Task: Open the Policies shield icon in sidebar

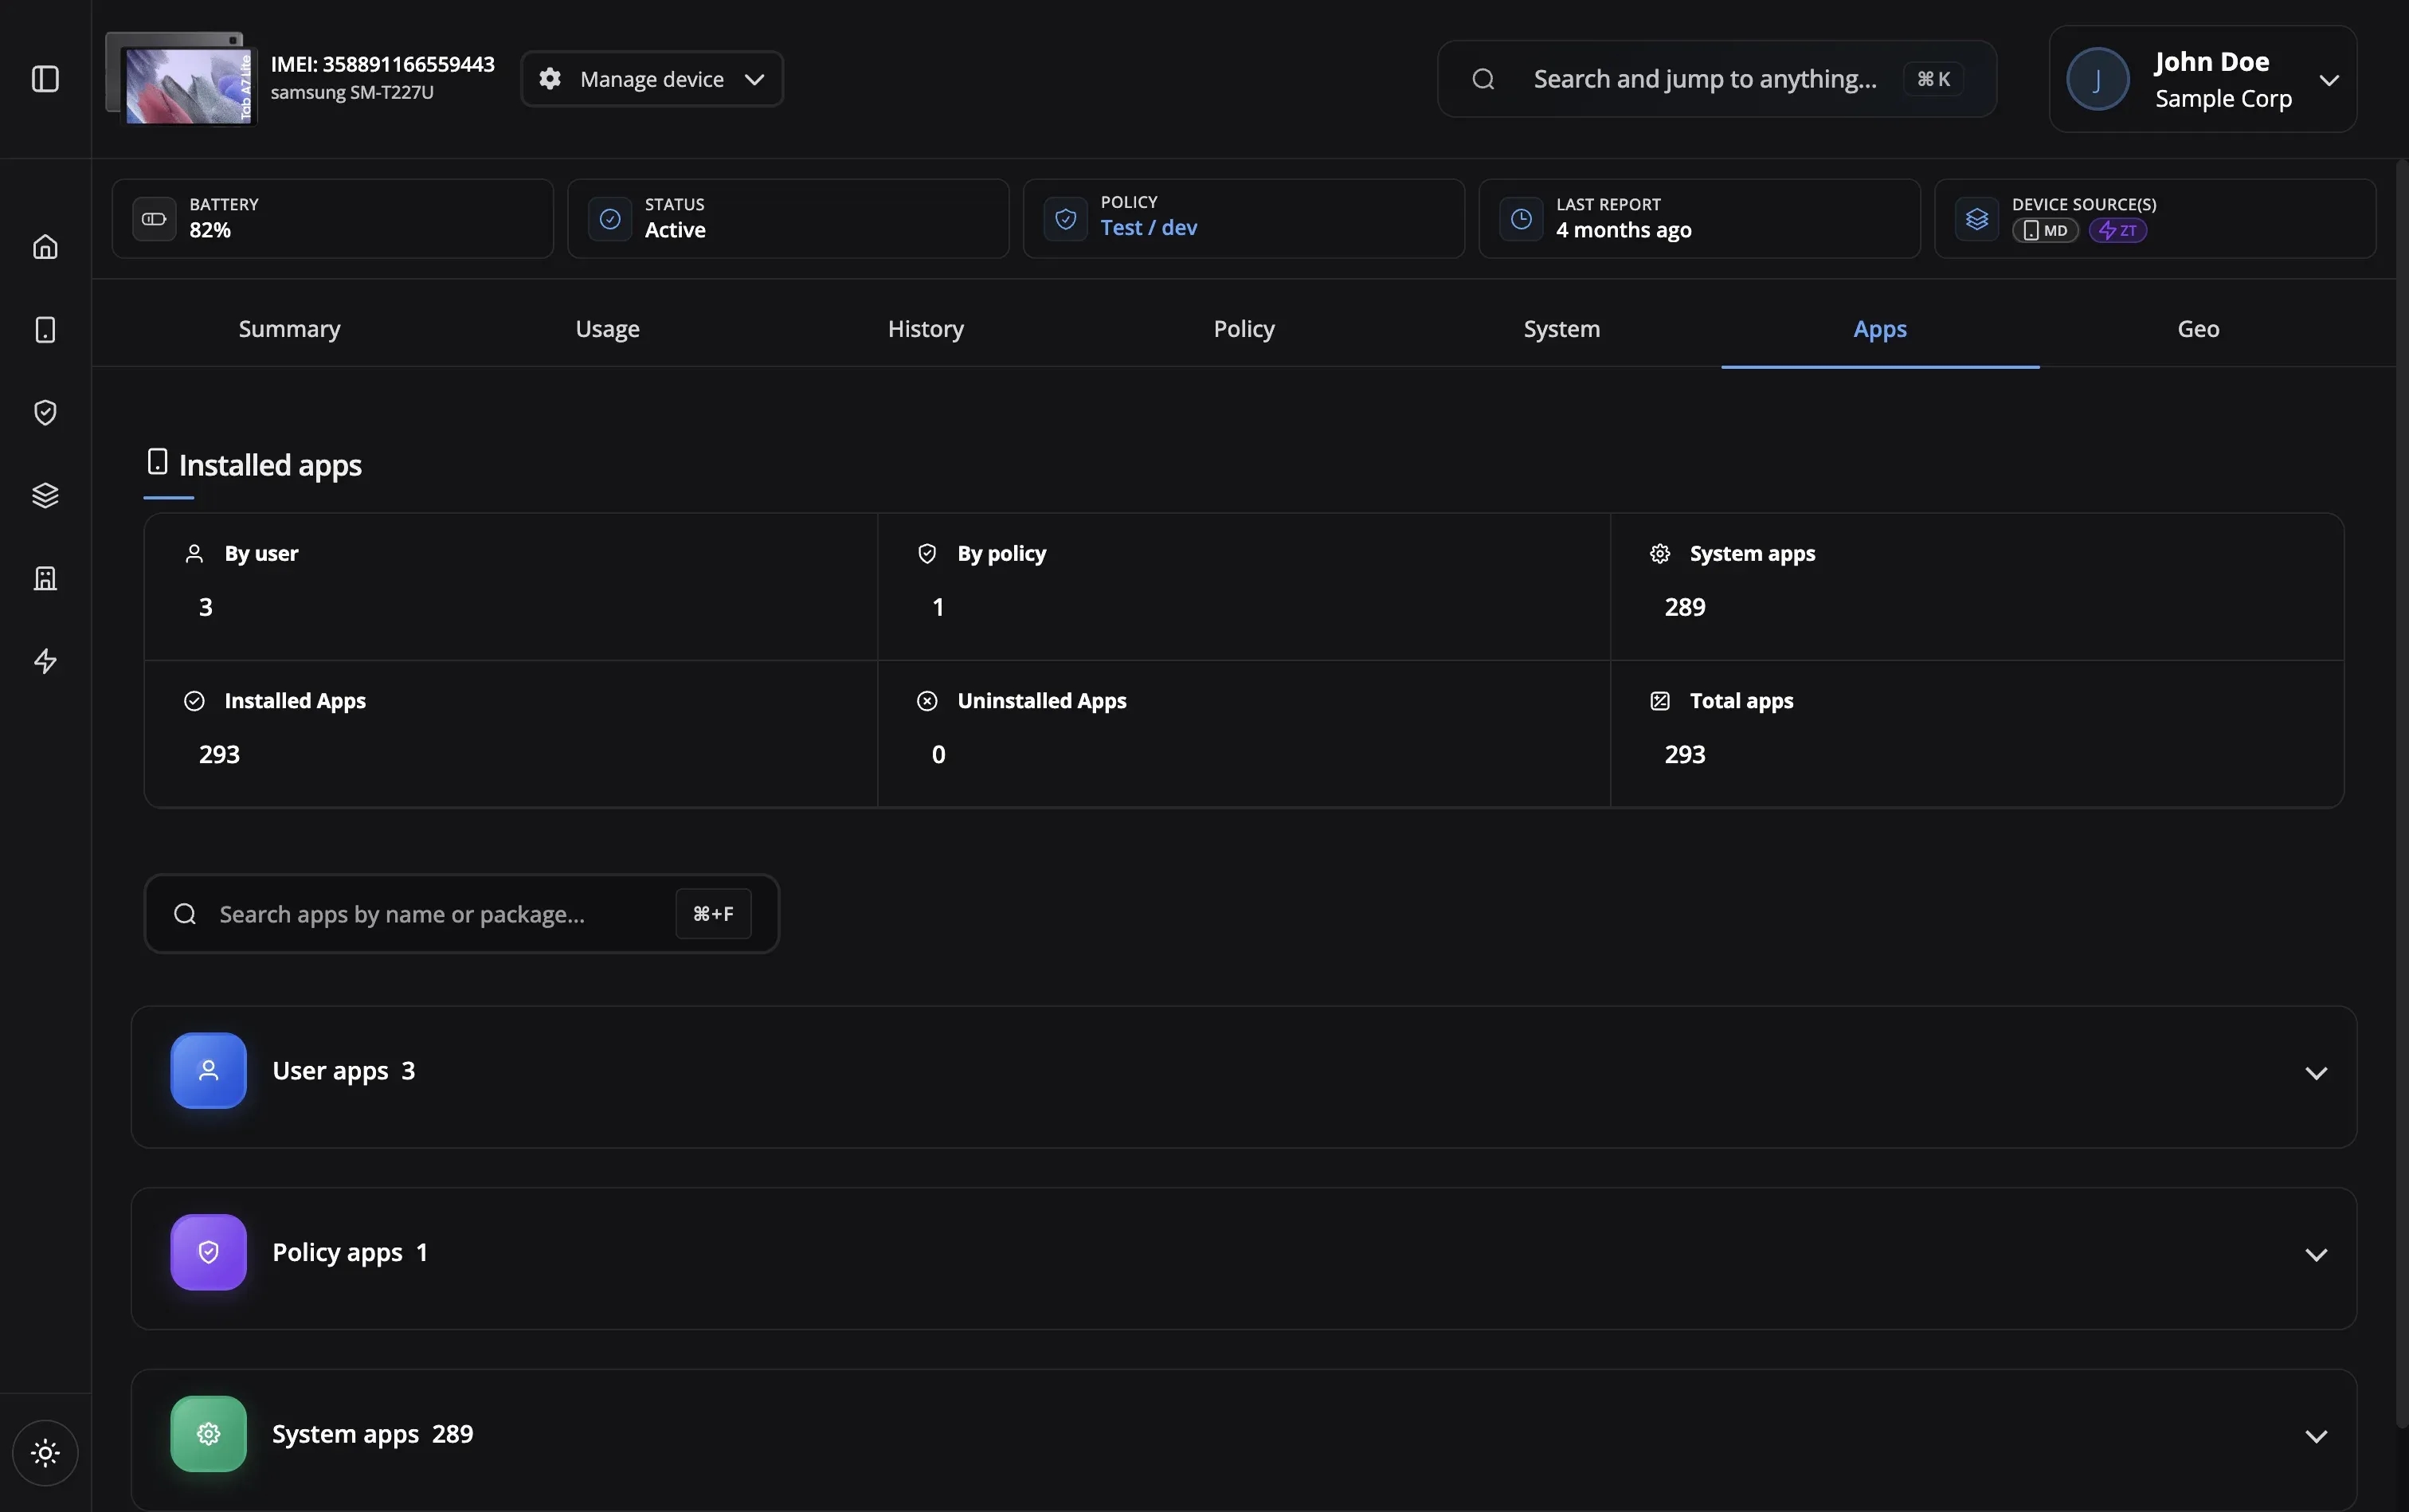Action: point(44,412)
